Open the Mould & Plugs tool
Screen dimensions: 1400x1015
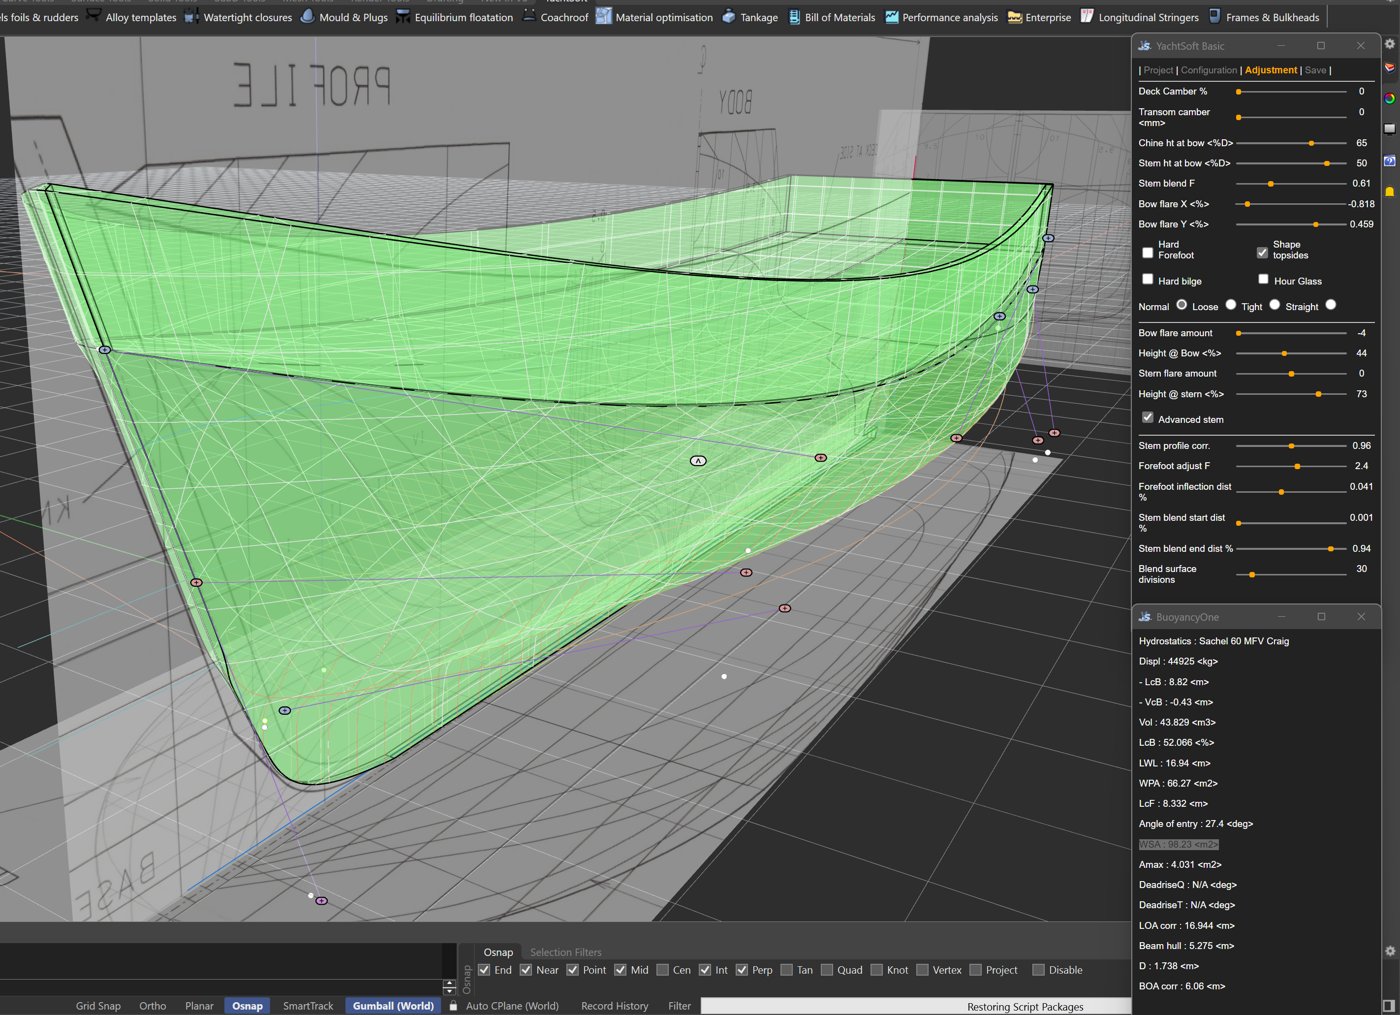pyautogui.click(x=344, y=17)
